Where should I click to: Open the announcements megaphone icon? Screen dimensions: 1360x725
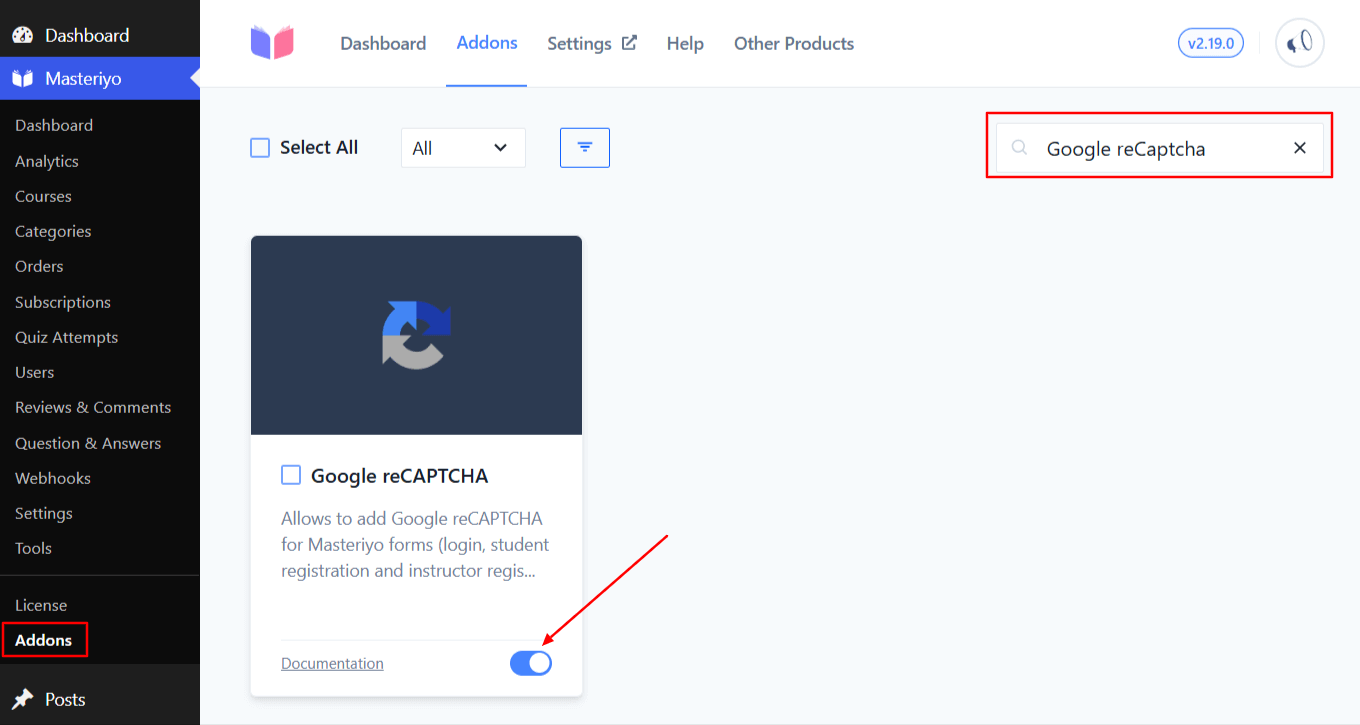(x=1300, y=43)
